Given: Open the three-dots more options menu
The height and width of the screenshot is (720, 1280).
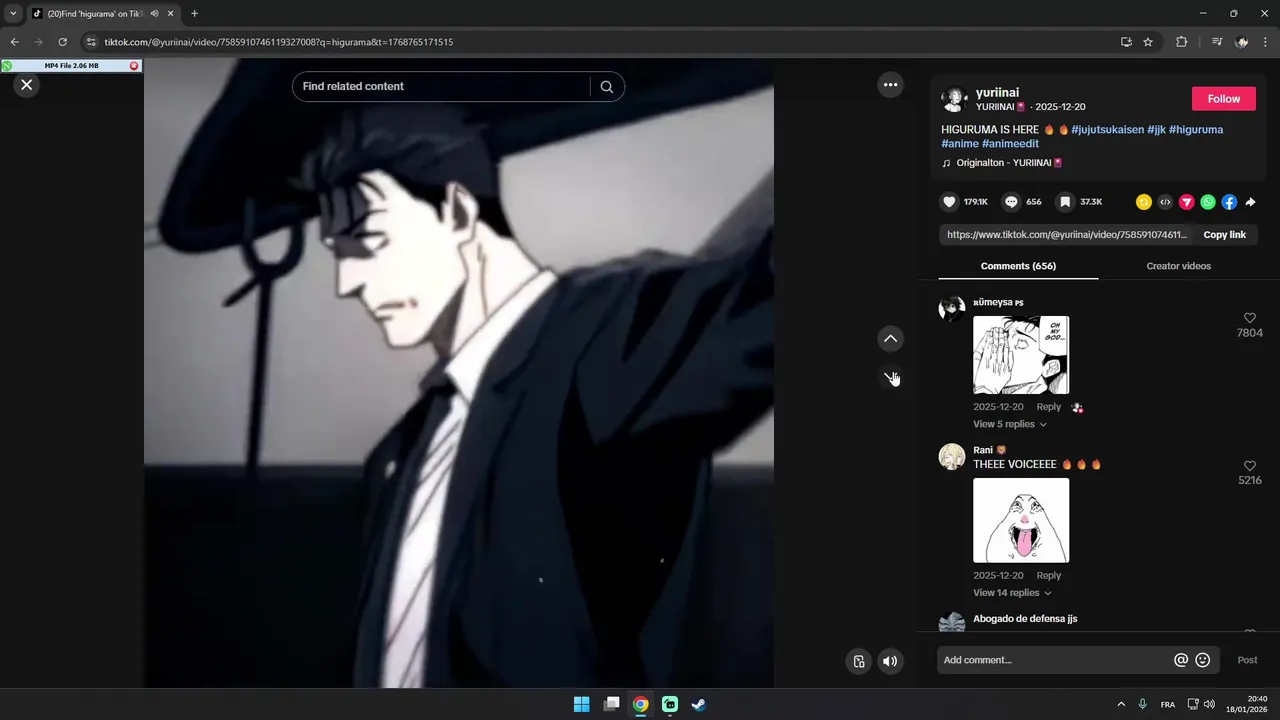Looking at the screenshot, I should [890, 85].
